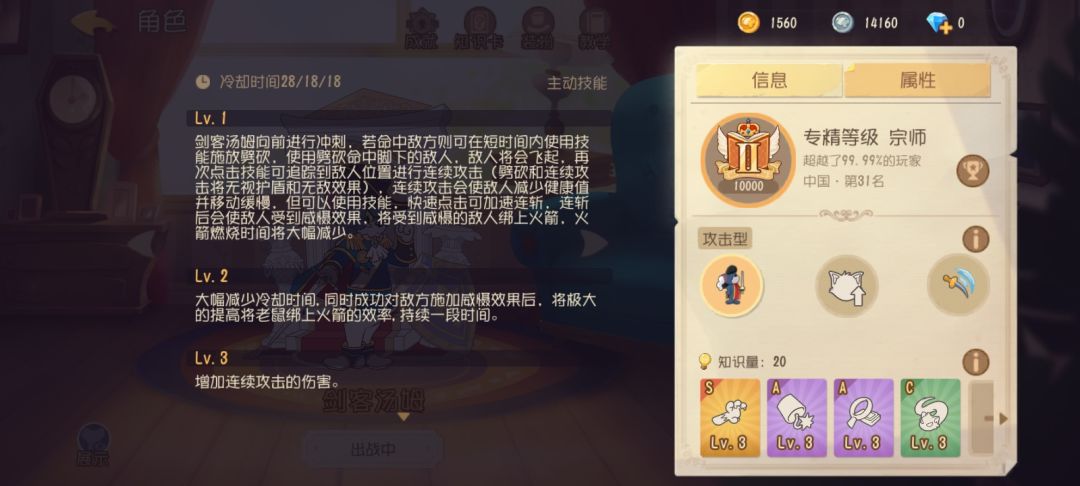Tap the info icon beside 知识量
This screenshot has height=486, width=1080.
975,362
